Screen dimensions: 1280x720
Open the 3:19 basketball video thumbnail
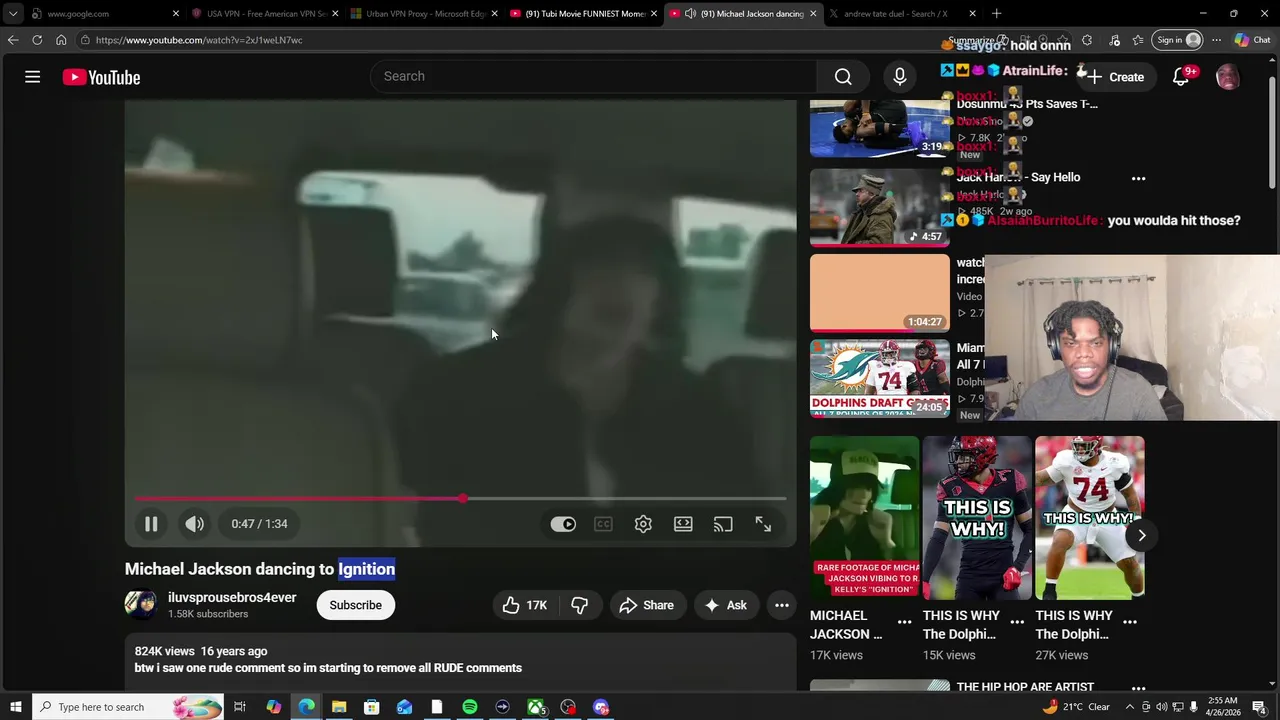click(879, 129)
